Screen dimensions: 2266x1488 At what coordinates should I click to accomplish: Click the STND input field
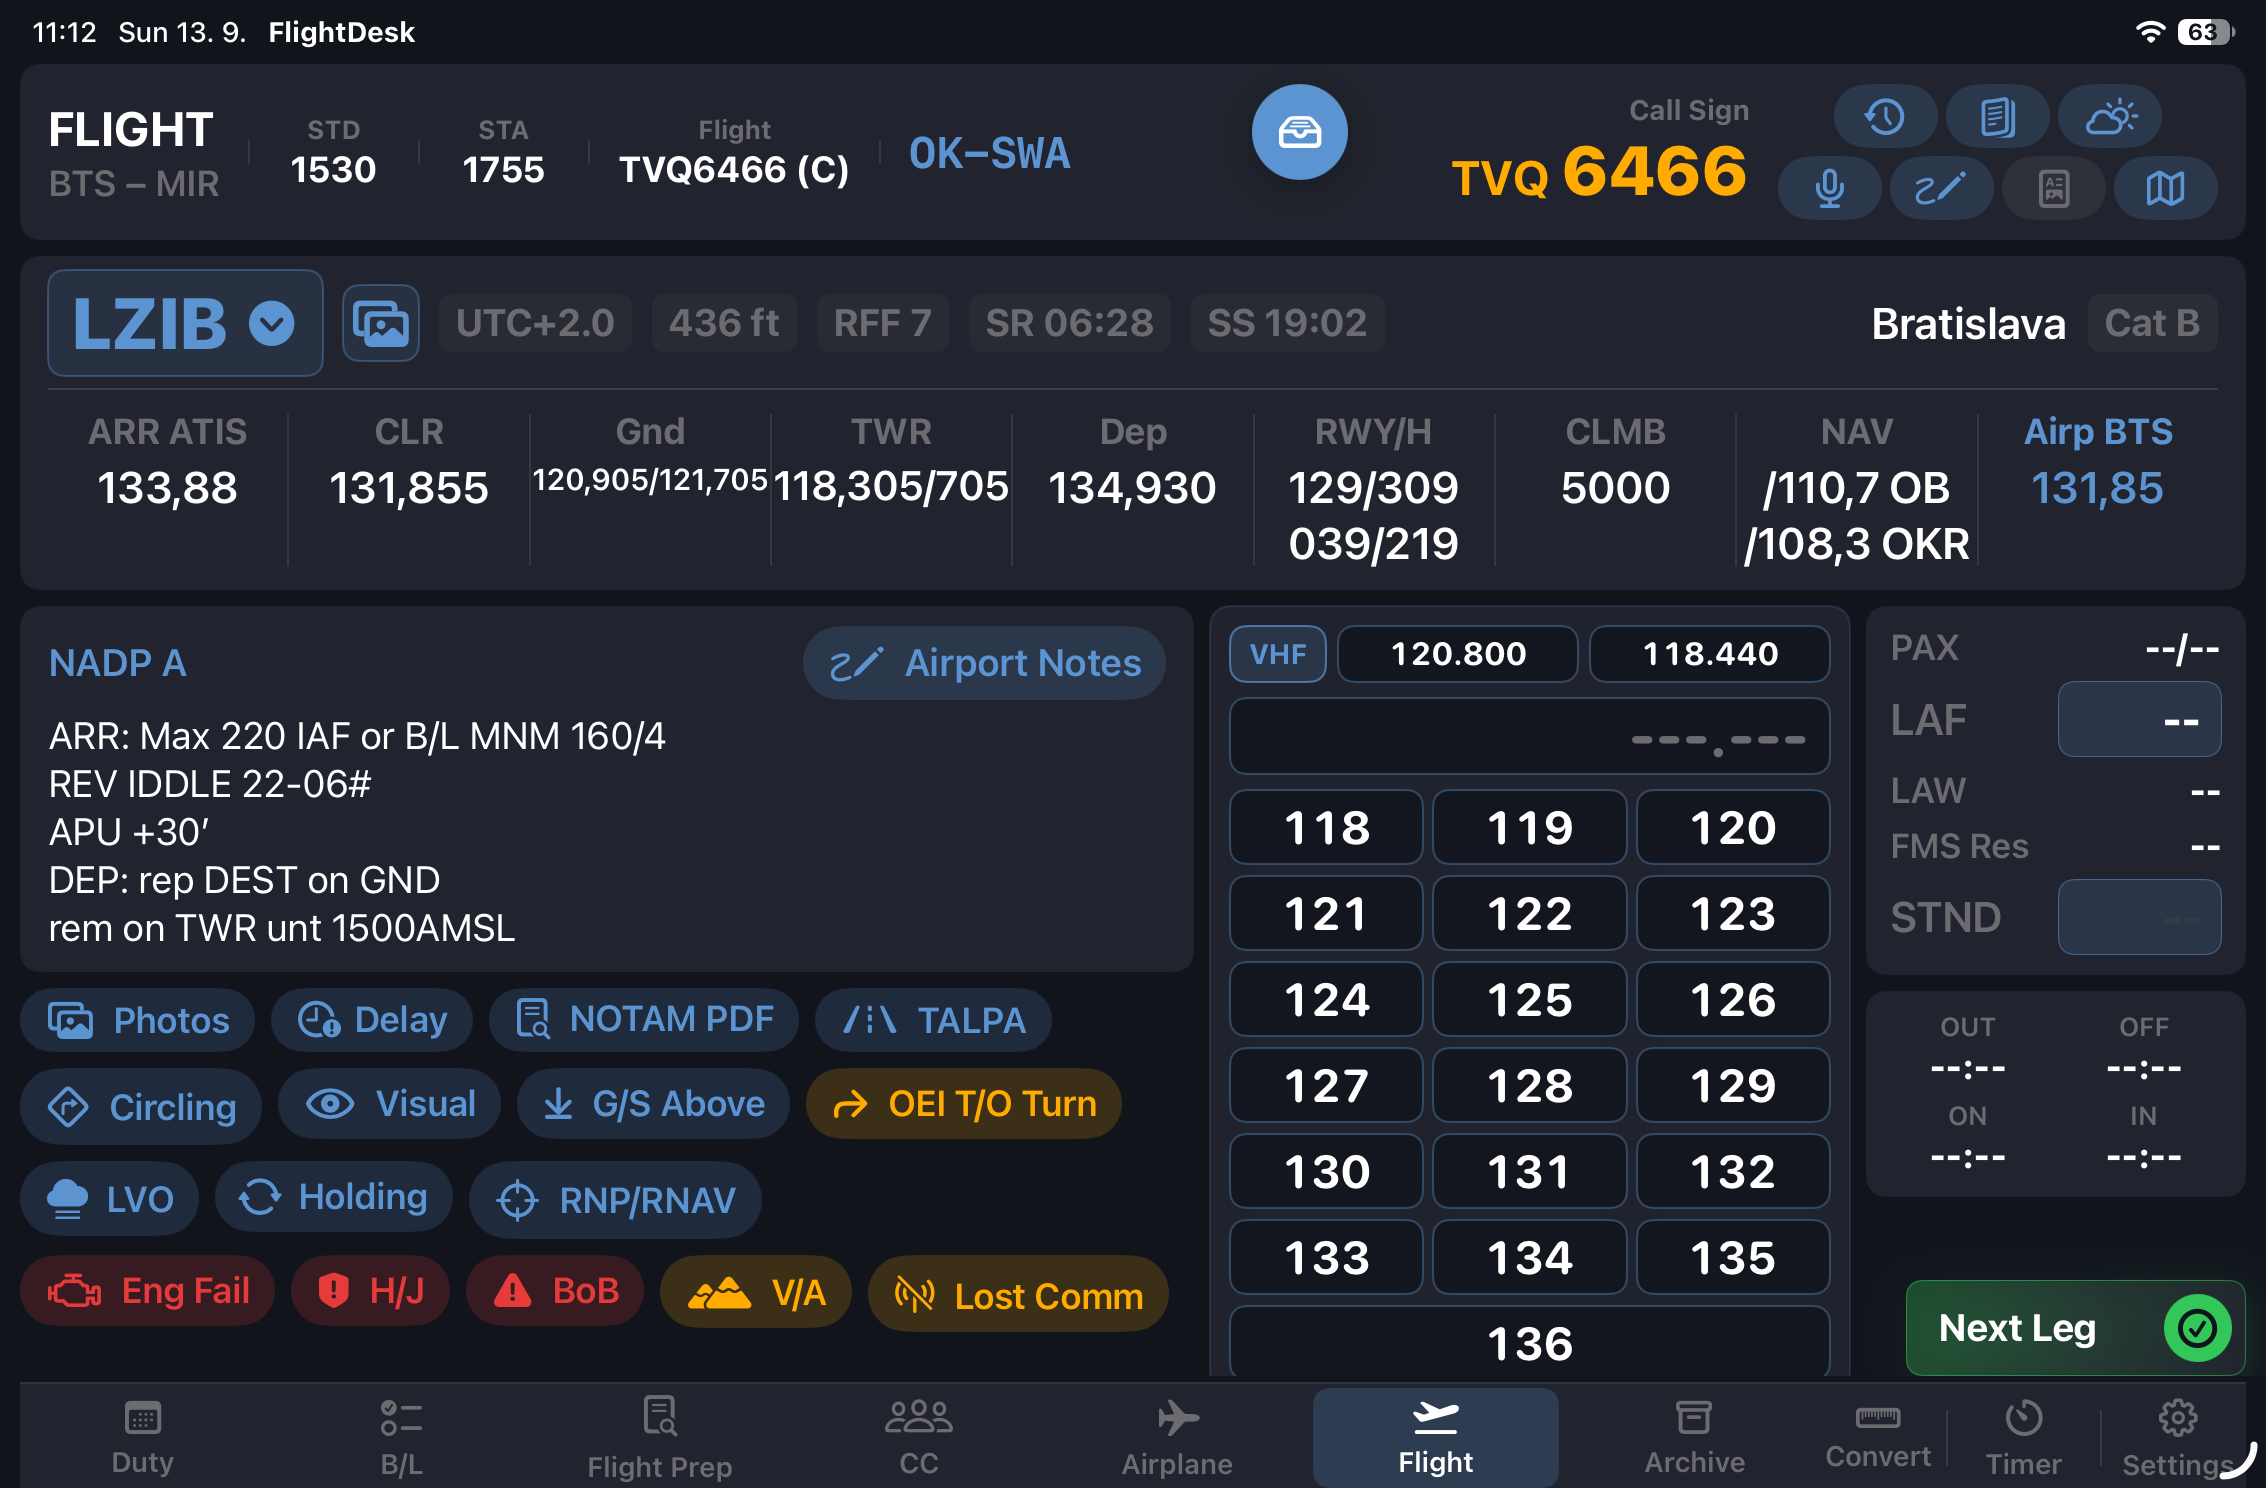2139,917
